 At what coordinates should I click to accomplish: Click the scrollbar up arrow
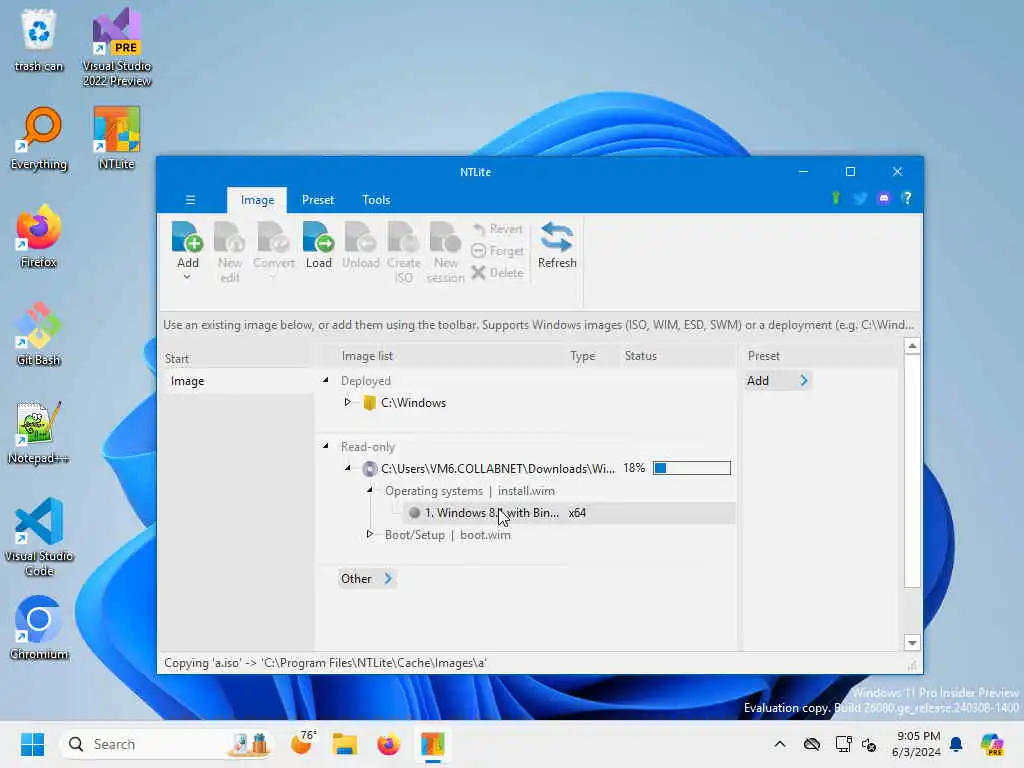[x=912, y=345]
